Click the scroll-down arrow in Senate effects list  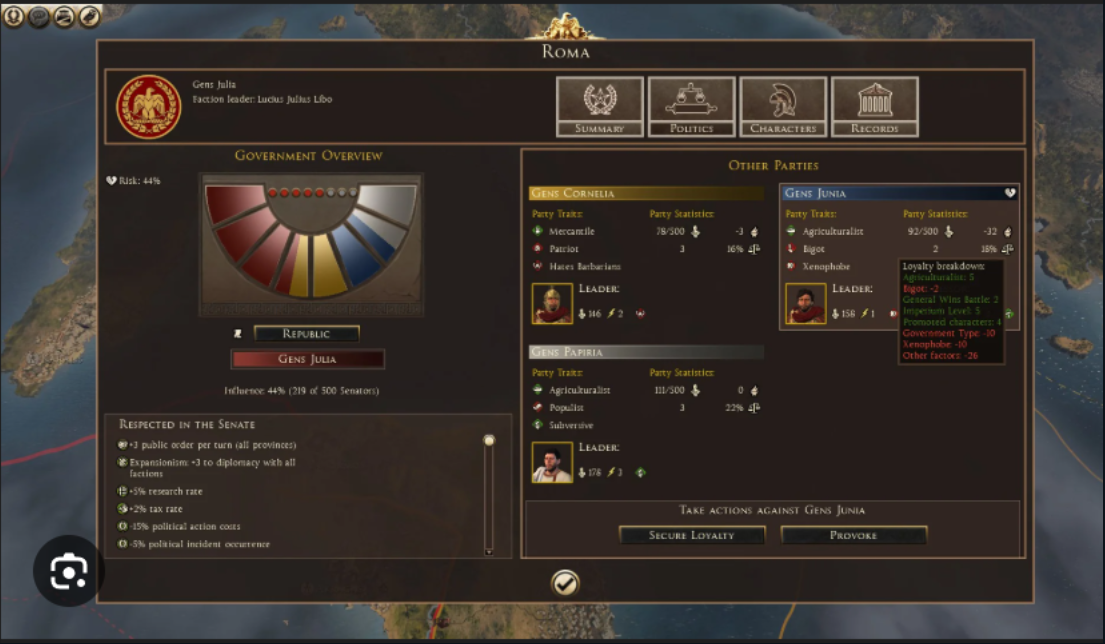tap(488, 552)
